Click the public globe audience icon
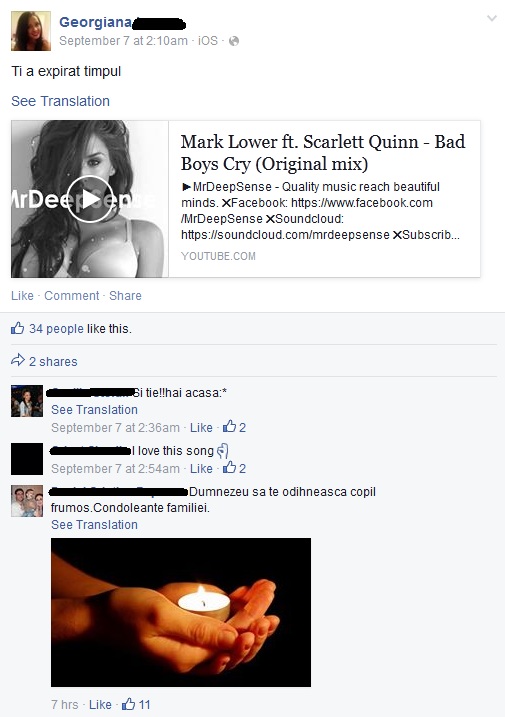 [234, 41]
